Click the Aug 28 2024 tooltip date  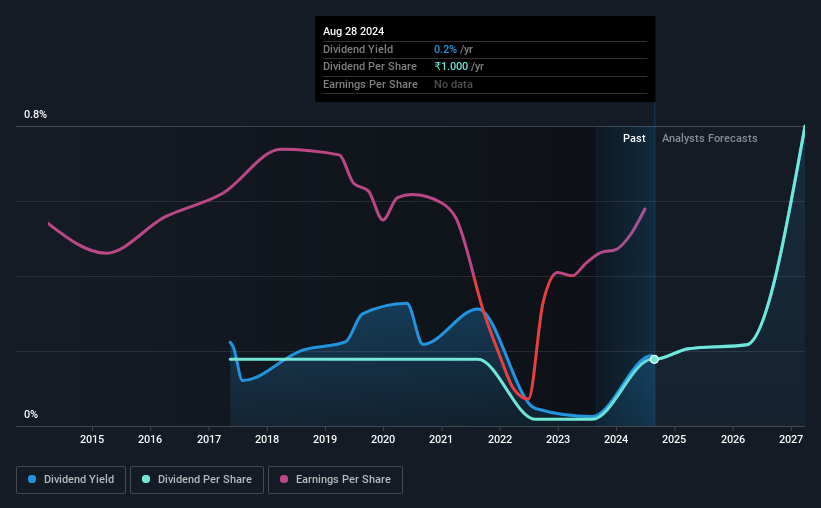click(352, 31)
